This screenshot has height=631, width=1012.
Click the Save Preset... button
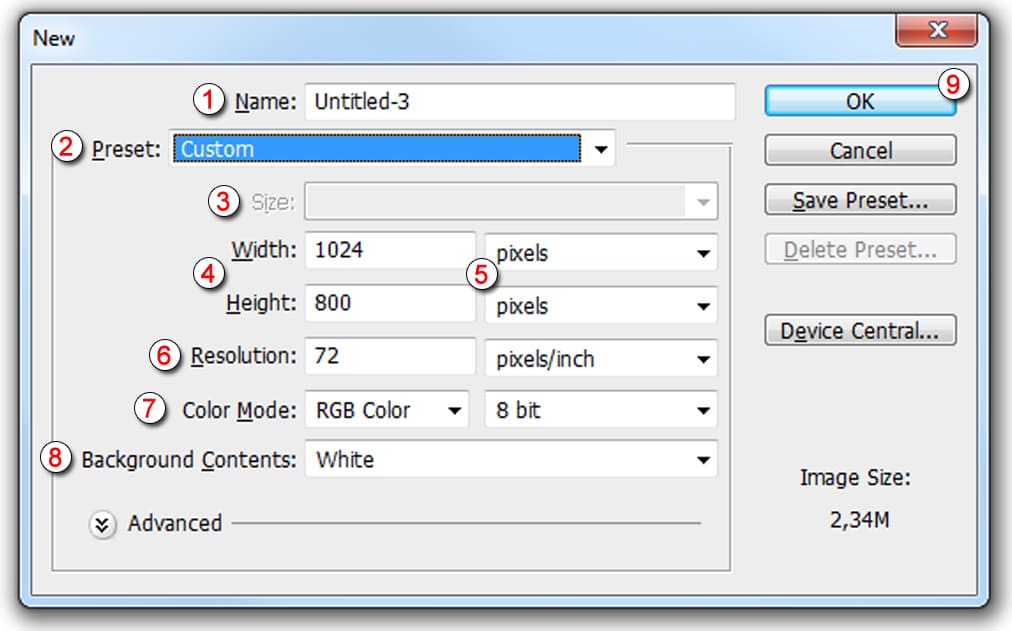860,200
